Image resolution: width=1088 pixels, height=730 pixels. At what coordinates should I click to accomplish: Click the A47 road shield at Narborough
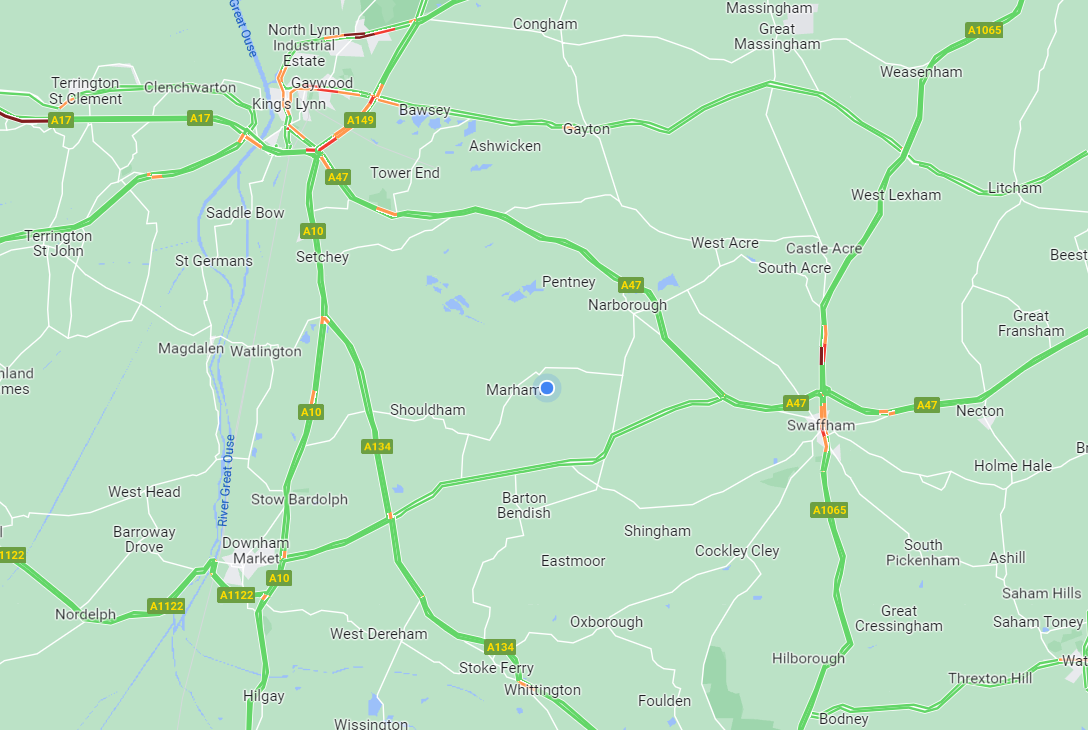[x=631, y=285]
